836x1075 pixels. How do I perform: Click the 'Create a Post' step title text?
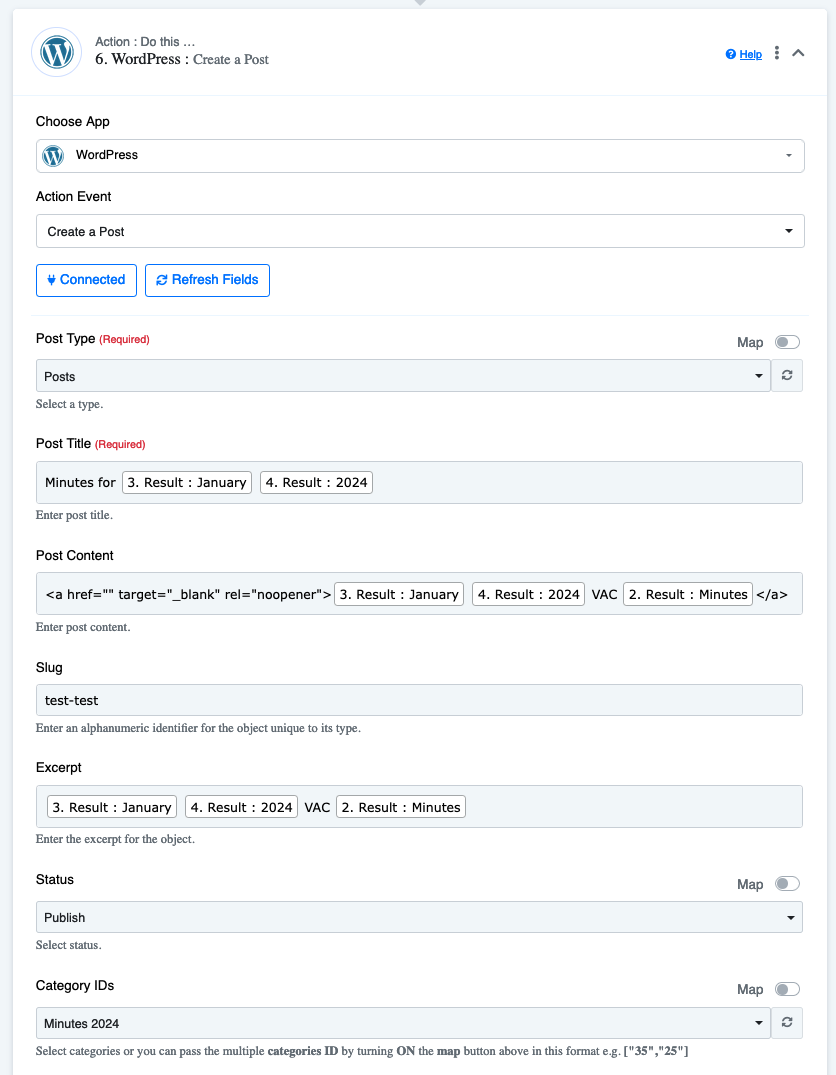click(x=230, y=60)
